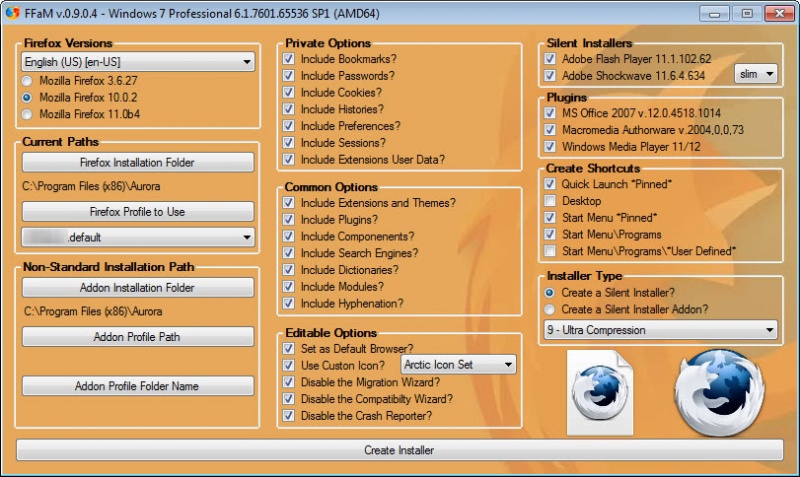Click path text under Firefox Installation Folder
This screenshot has width=800, height=477.
91,186
